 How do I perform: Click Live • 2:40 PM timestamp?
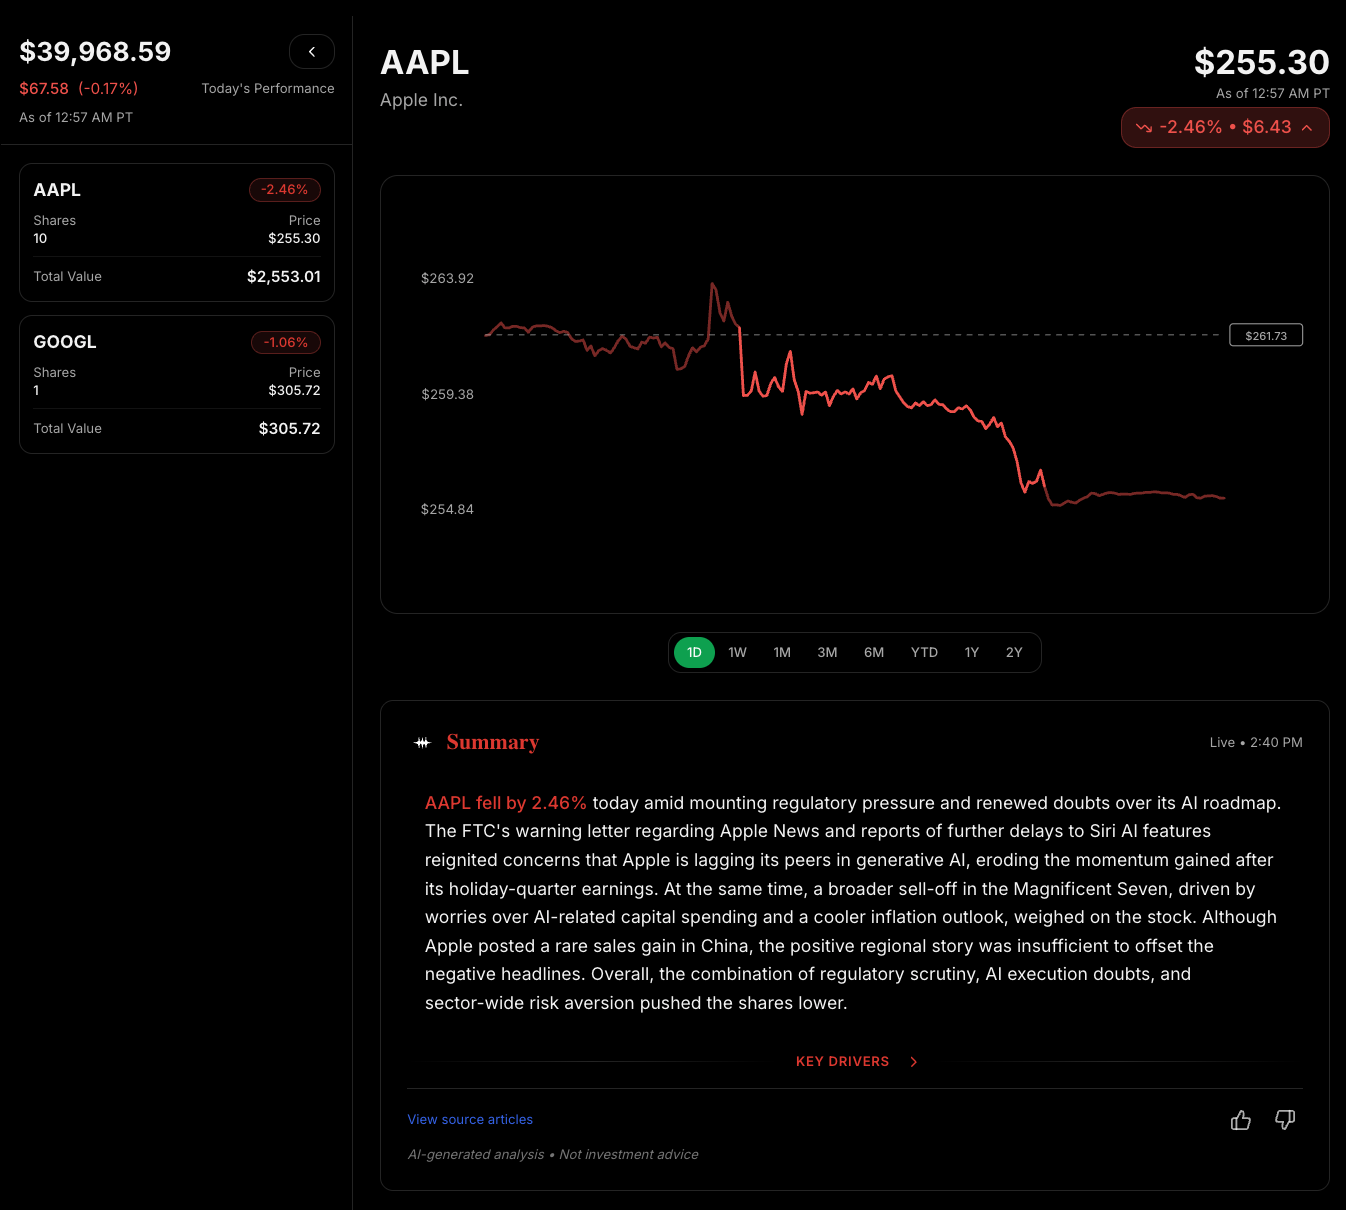[x=1256, y=742]
